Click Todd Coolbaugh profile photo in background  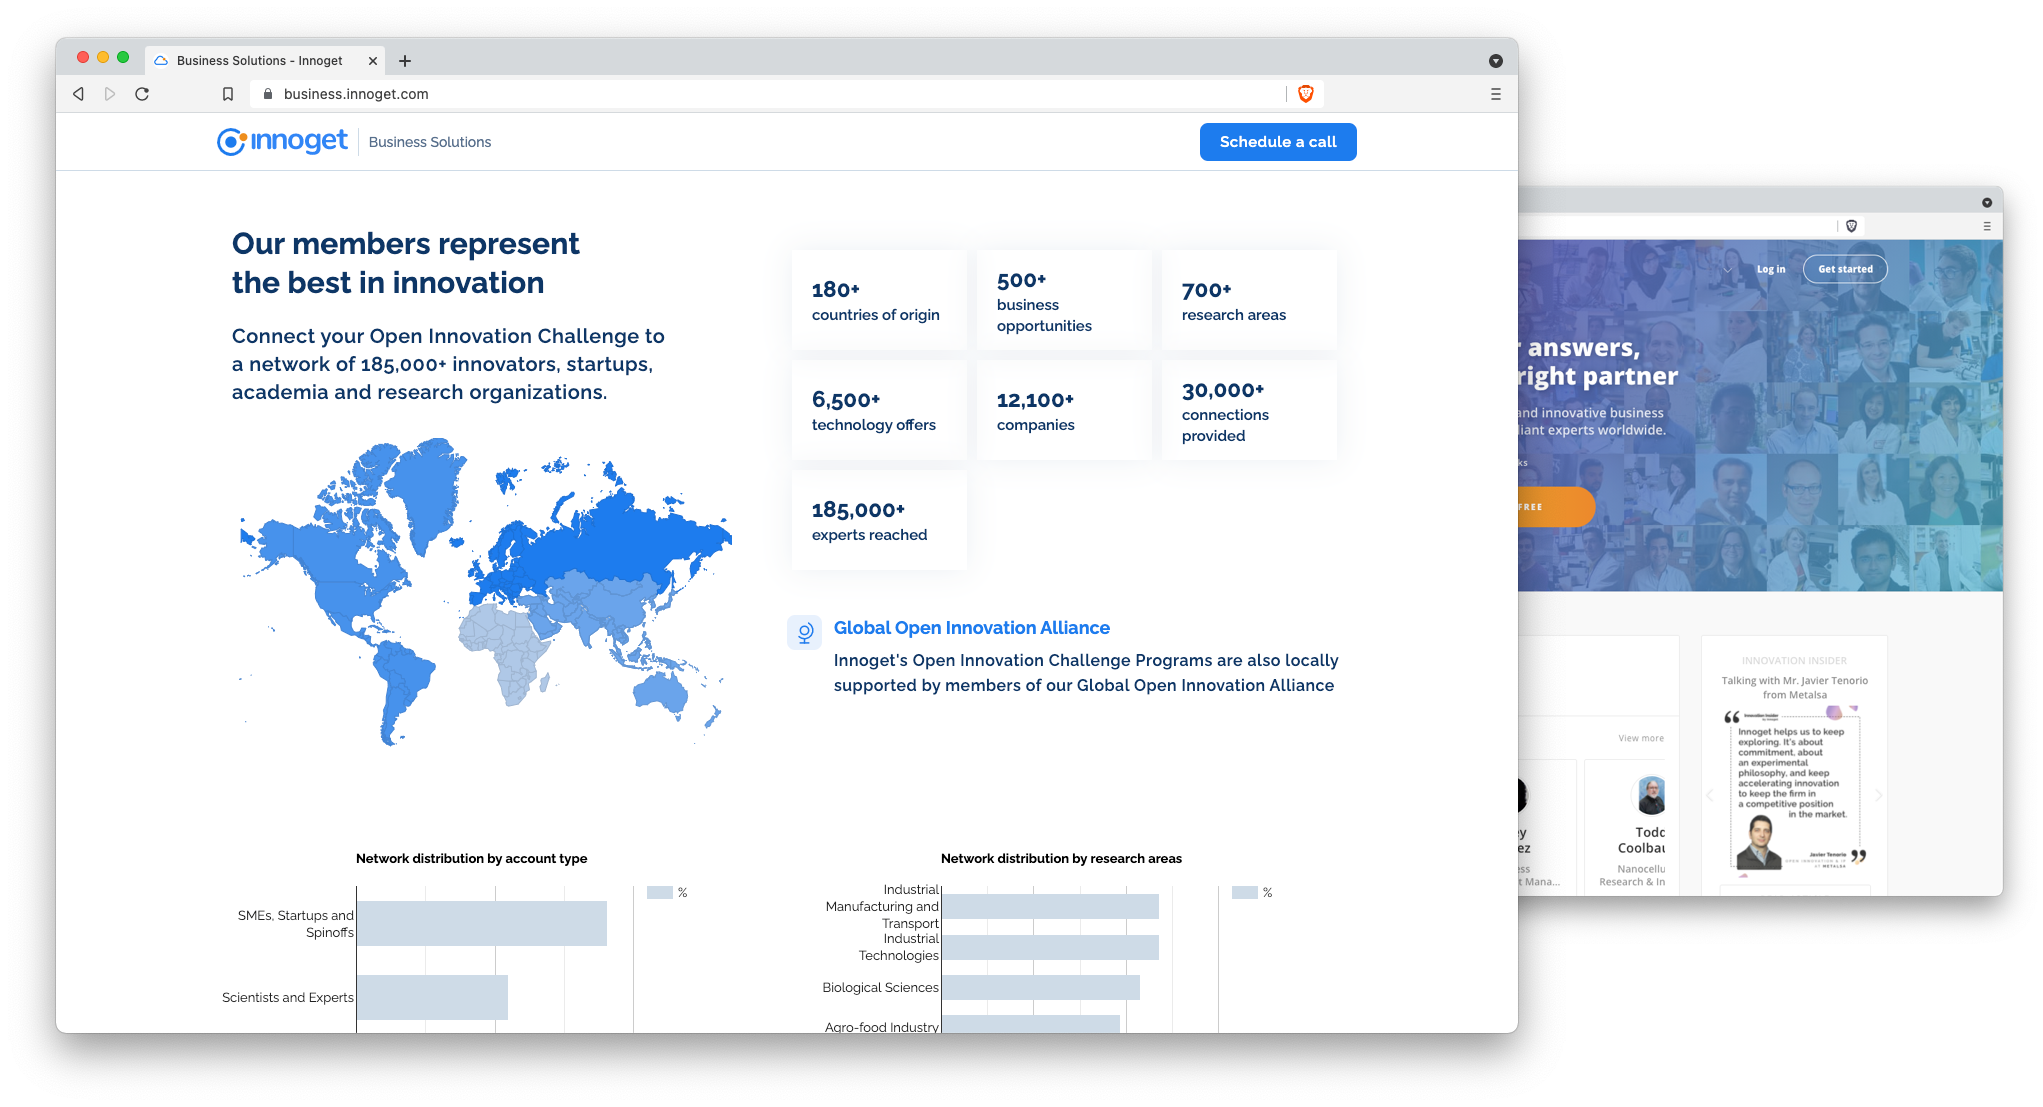click(1651, 796)
